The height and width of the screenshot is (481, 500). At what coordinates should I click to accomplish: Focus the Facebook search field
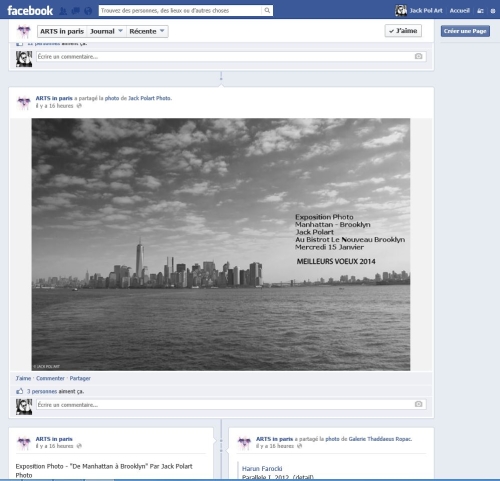point(180,10)
